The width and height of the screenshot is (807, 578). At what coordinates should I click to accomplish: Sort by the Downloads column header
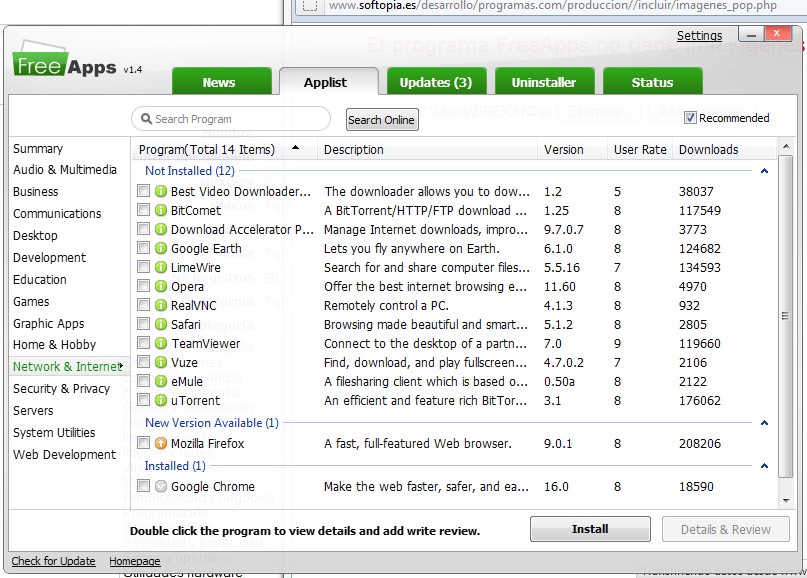pyautogui.click(x=724, y=150)
